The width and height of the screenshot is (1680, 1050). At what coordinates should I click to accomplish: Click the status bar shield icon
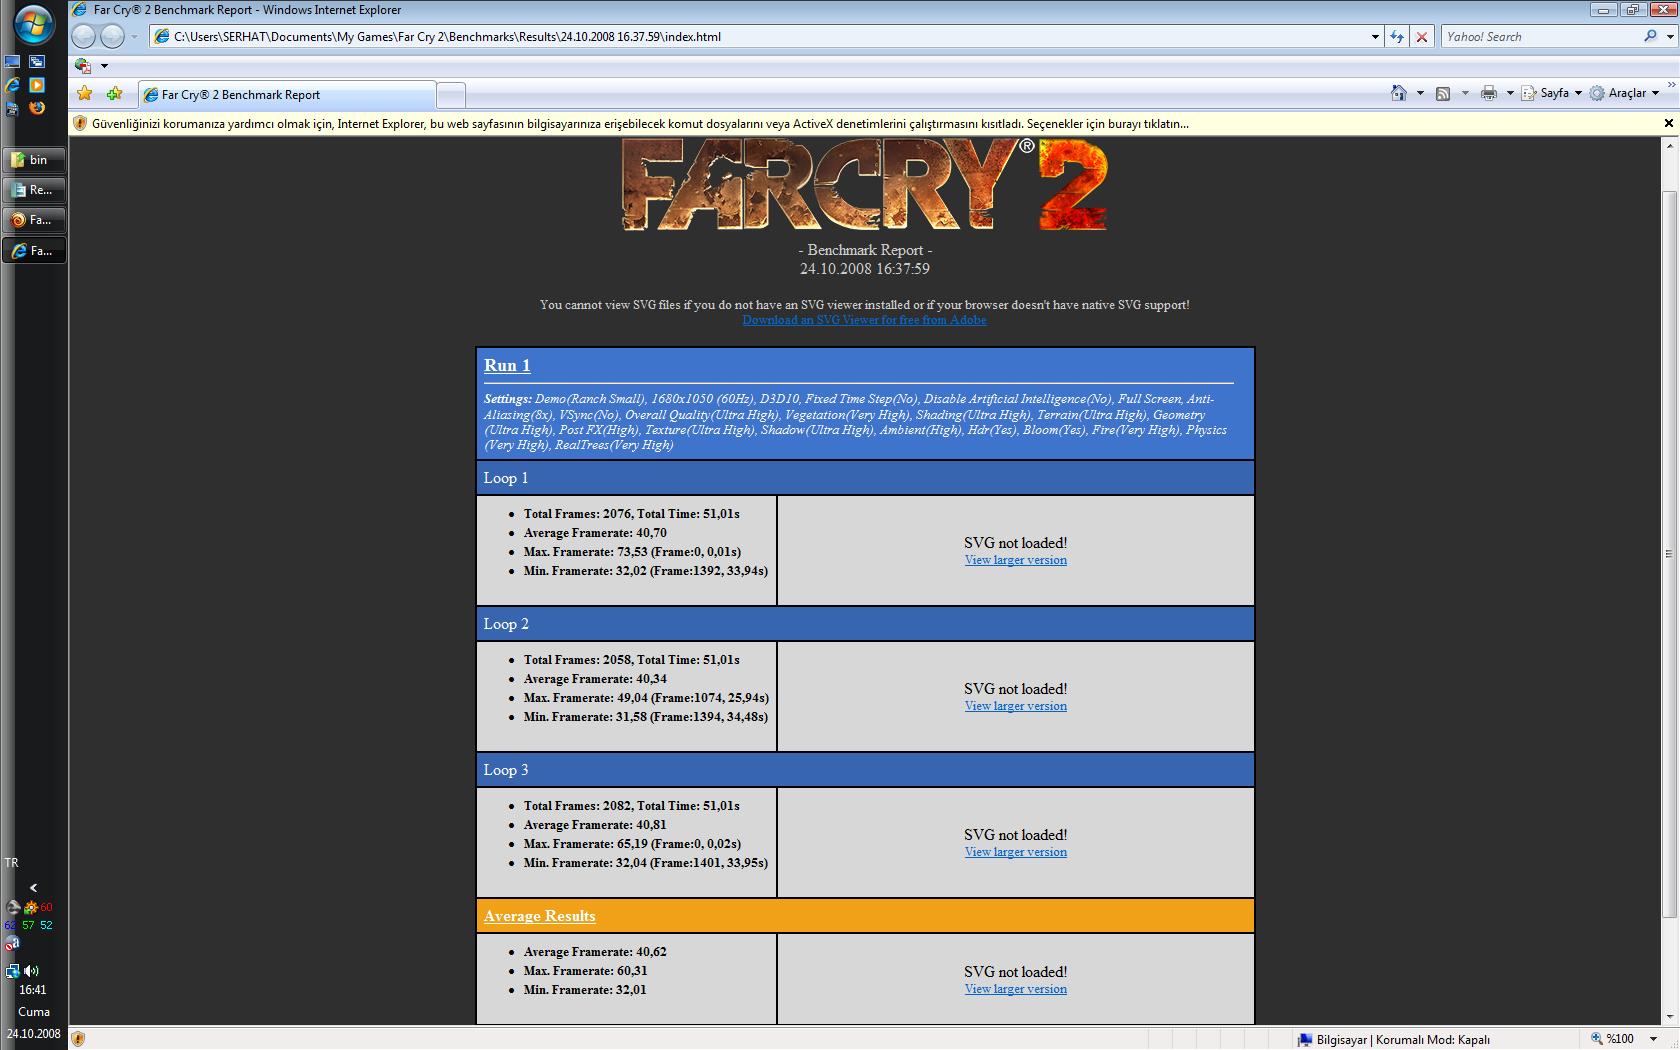78,1039
